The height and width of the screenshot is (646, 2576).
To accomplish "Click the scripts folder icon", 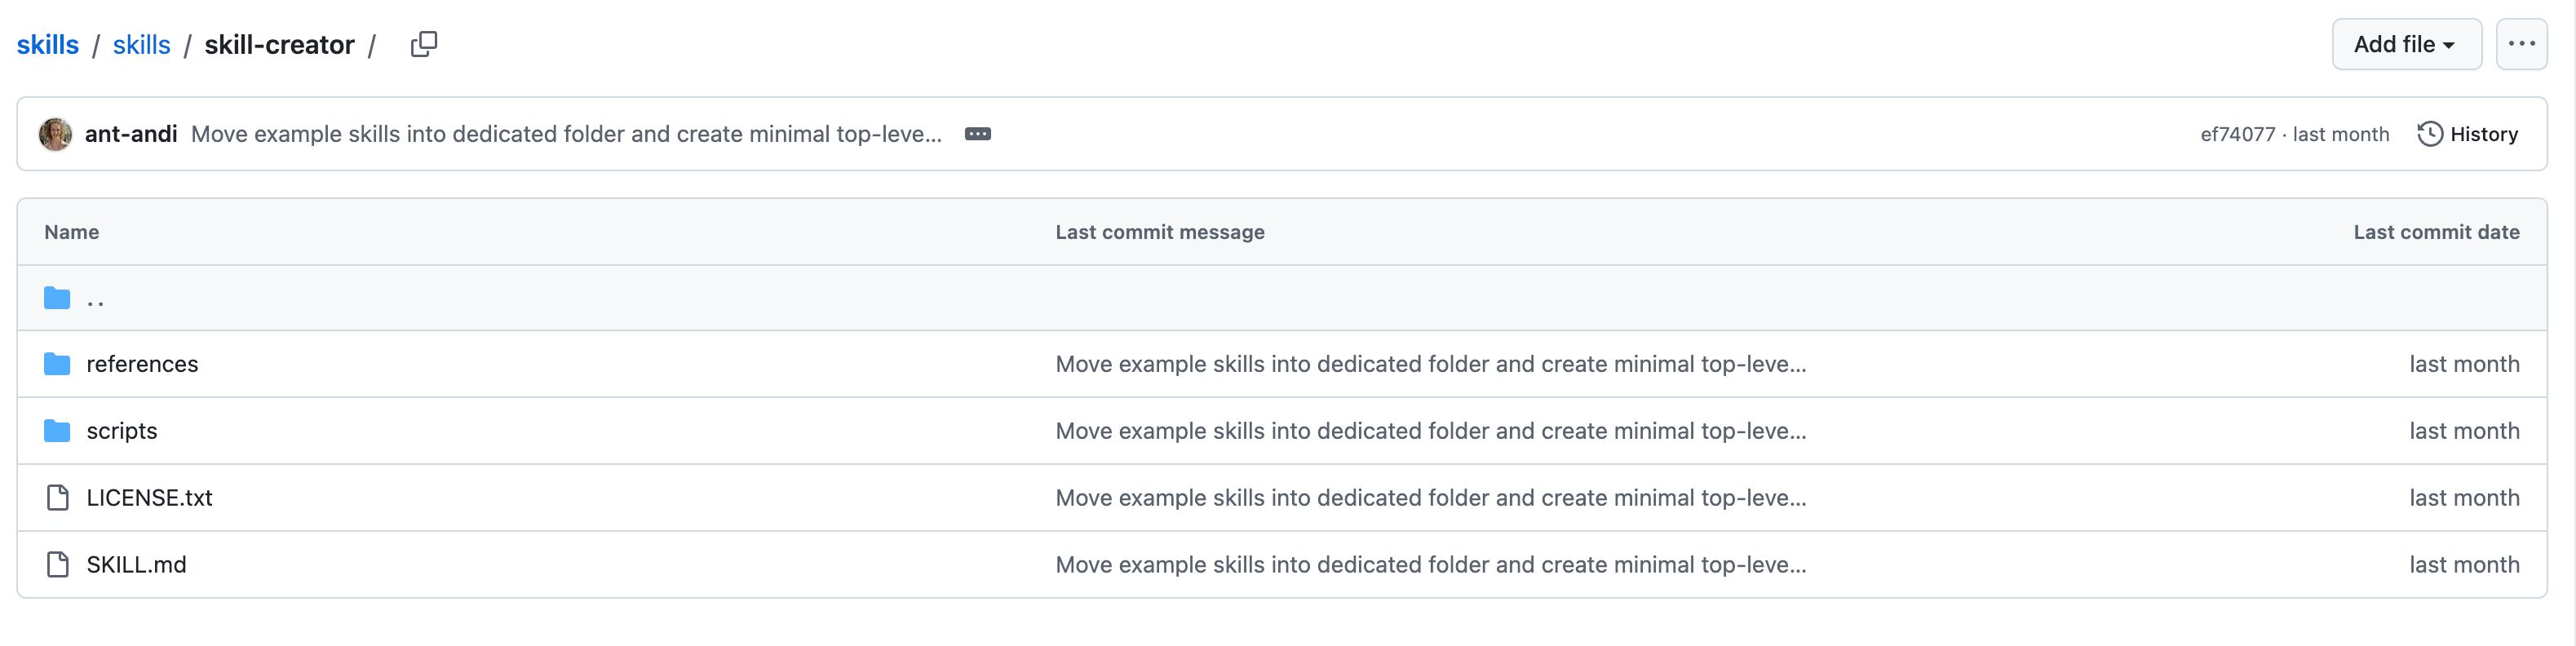I will pyautogui.click(x=57, y=431).
